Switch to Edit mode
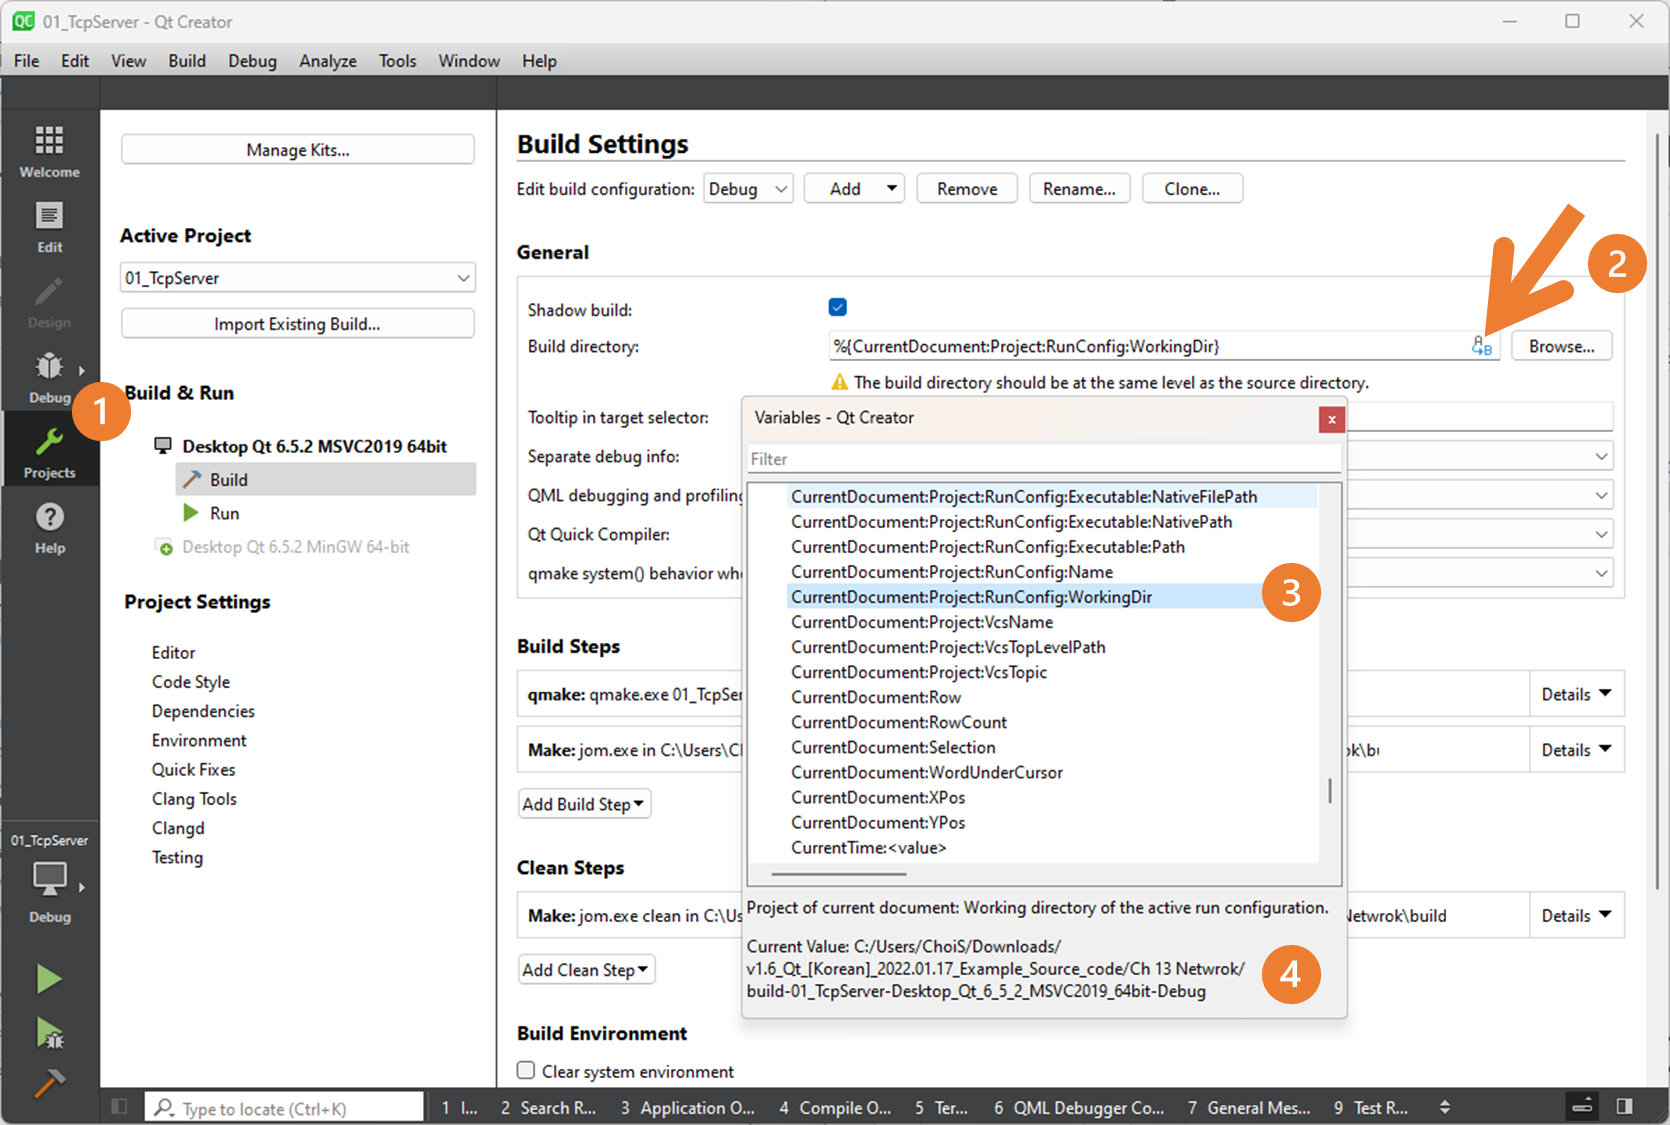 click(x=49, y=226)
